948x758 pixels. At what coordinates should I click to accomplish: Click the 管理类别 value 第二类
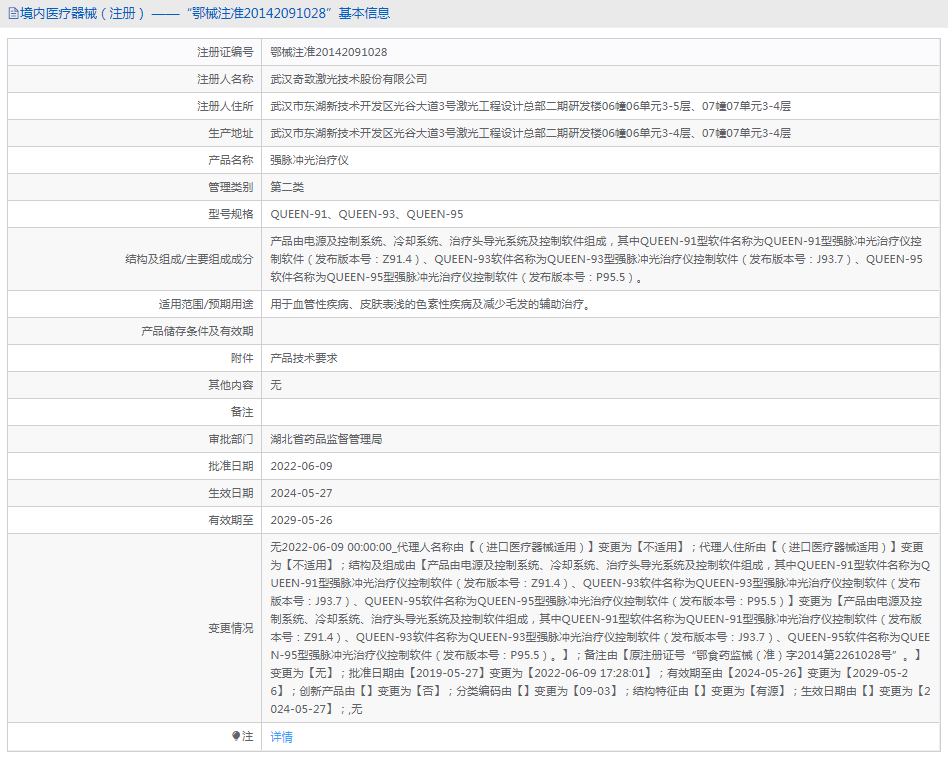287,187
